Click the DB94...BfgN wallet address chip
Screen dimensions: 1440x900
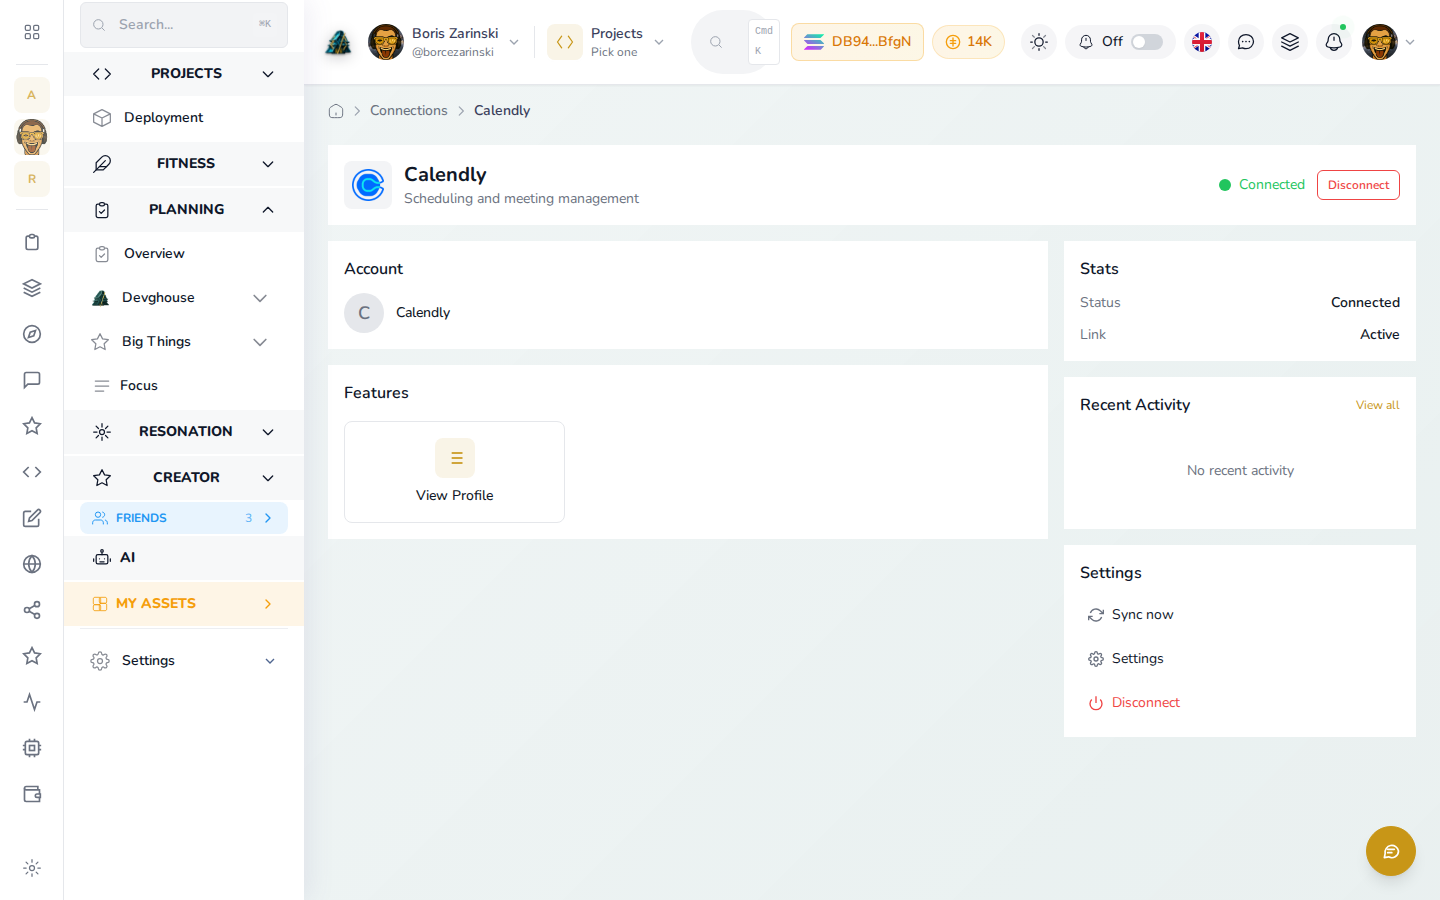click(857, 42)
